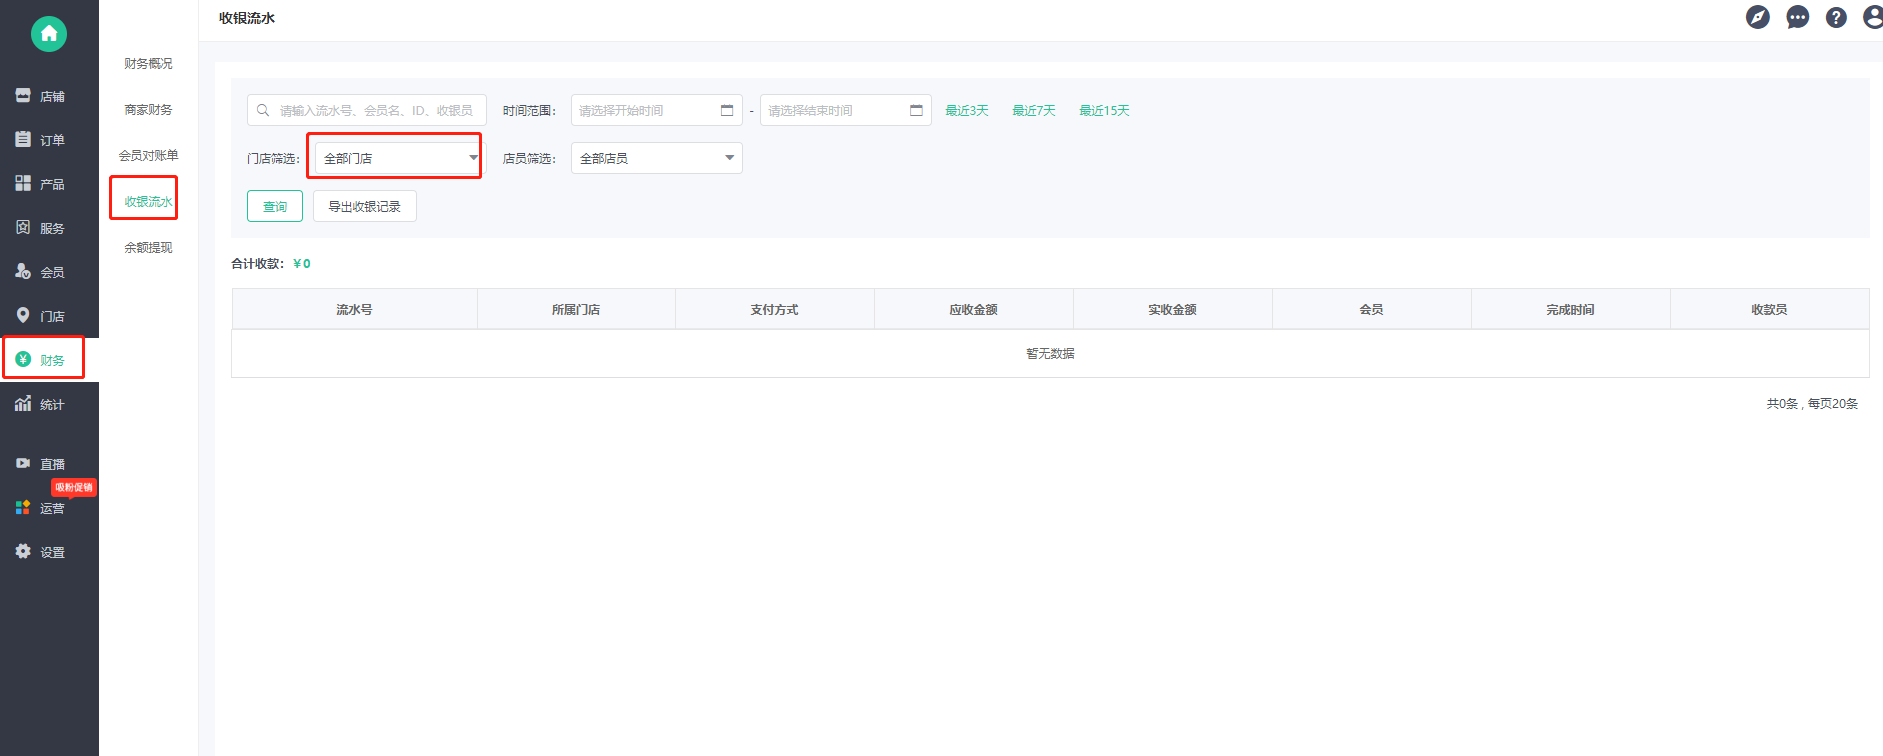
Task: Click the 店铺 store sidebar icon
Action: (23, 96)
